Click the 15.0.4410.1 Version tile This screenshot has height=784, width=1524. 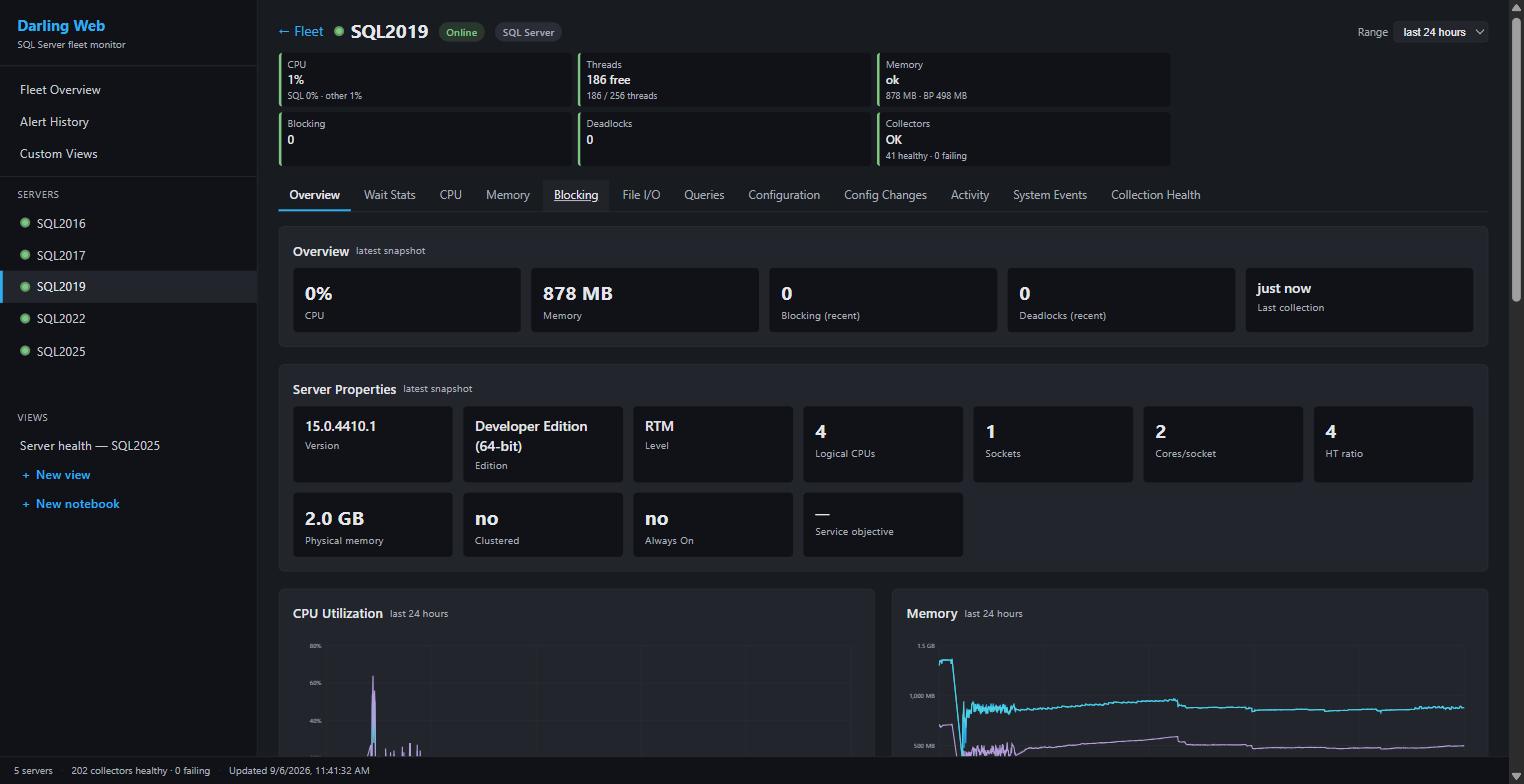coord(373,444)
